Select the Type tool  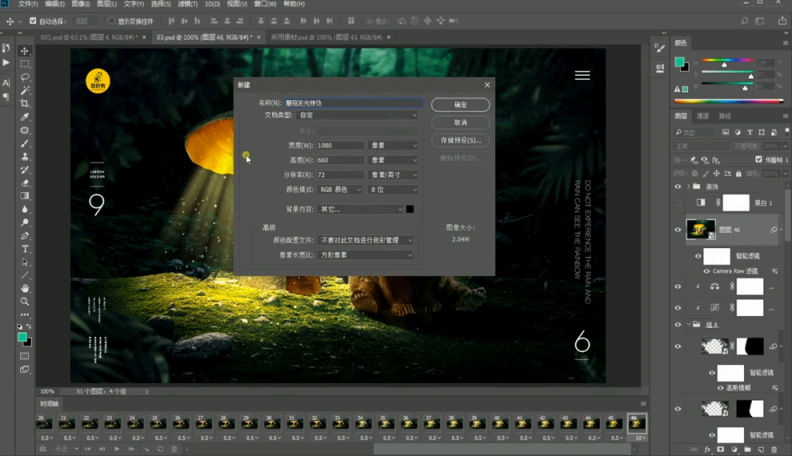click(25, 248)
